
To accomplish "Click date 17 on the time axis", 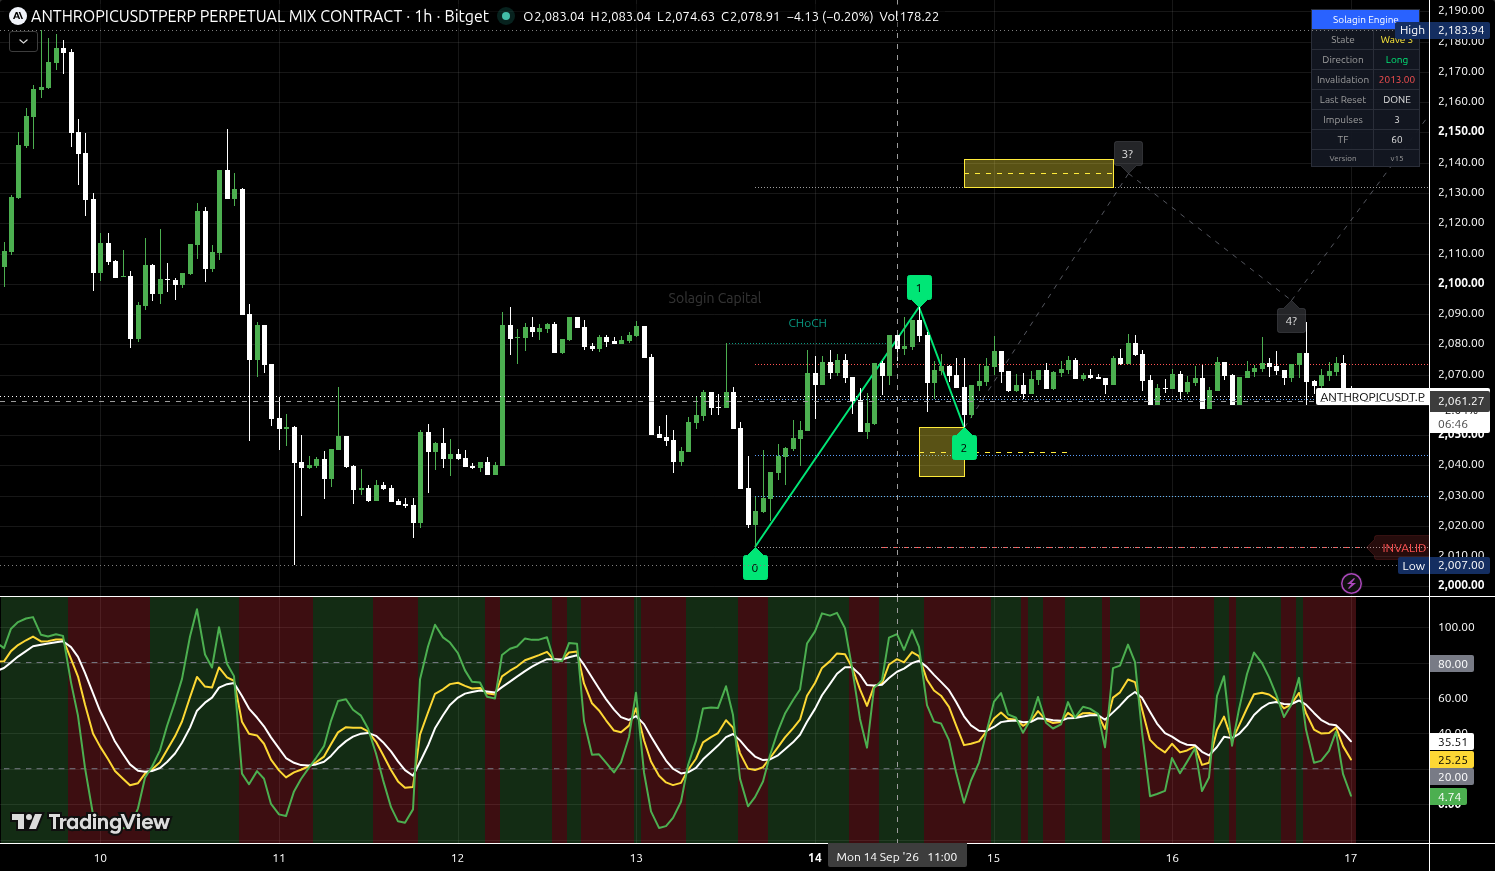I will point(1351,857).
